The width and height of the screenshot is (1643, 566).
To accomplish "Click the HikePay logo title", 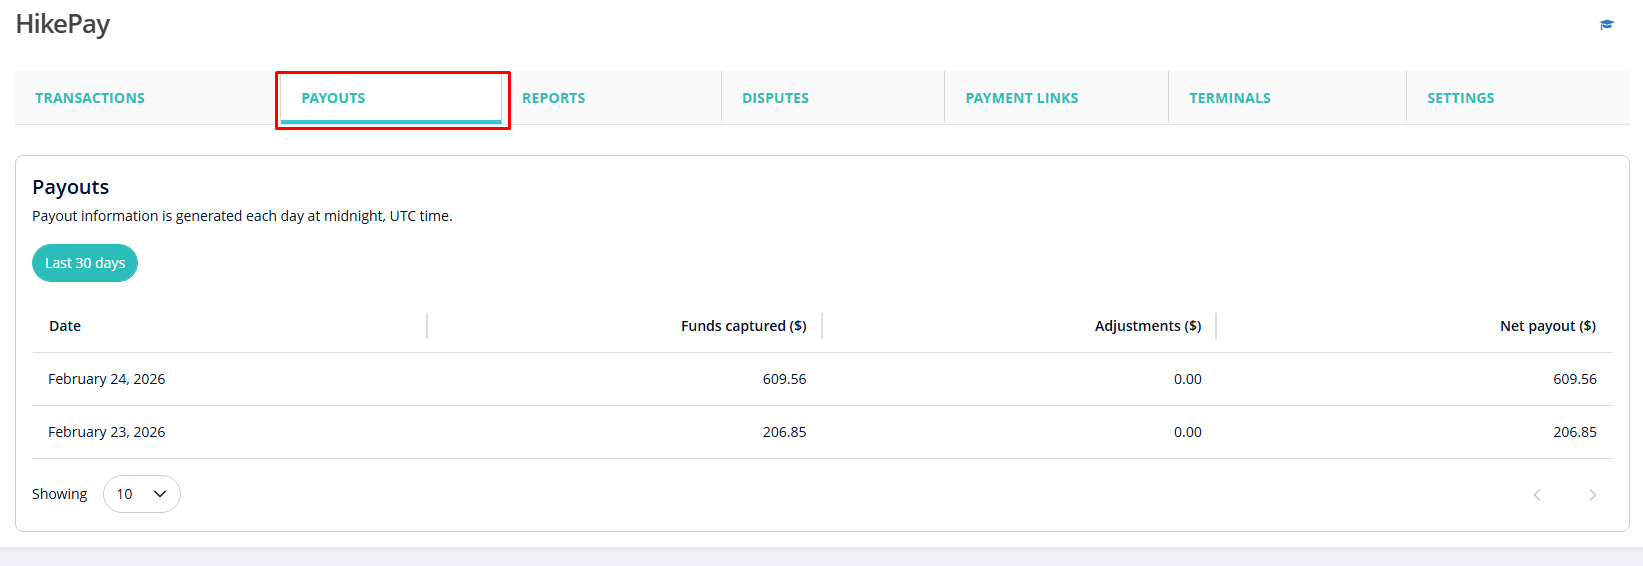I will [x=63, y=24].
